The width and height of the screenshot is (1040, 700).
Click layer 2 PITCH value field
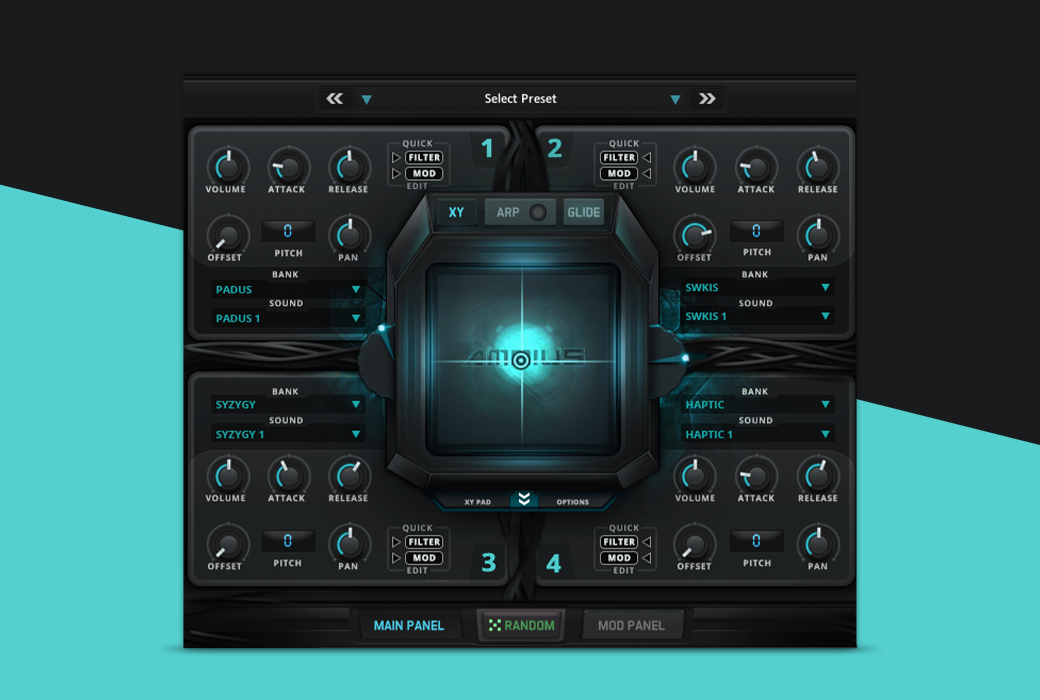point(757,231)
